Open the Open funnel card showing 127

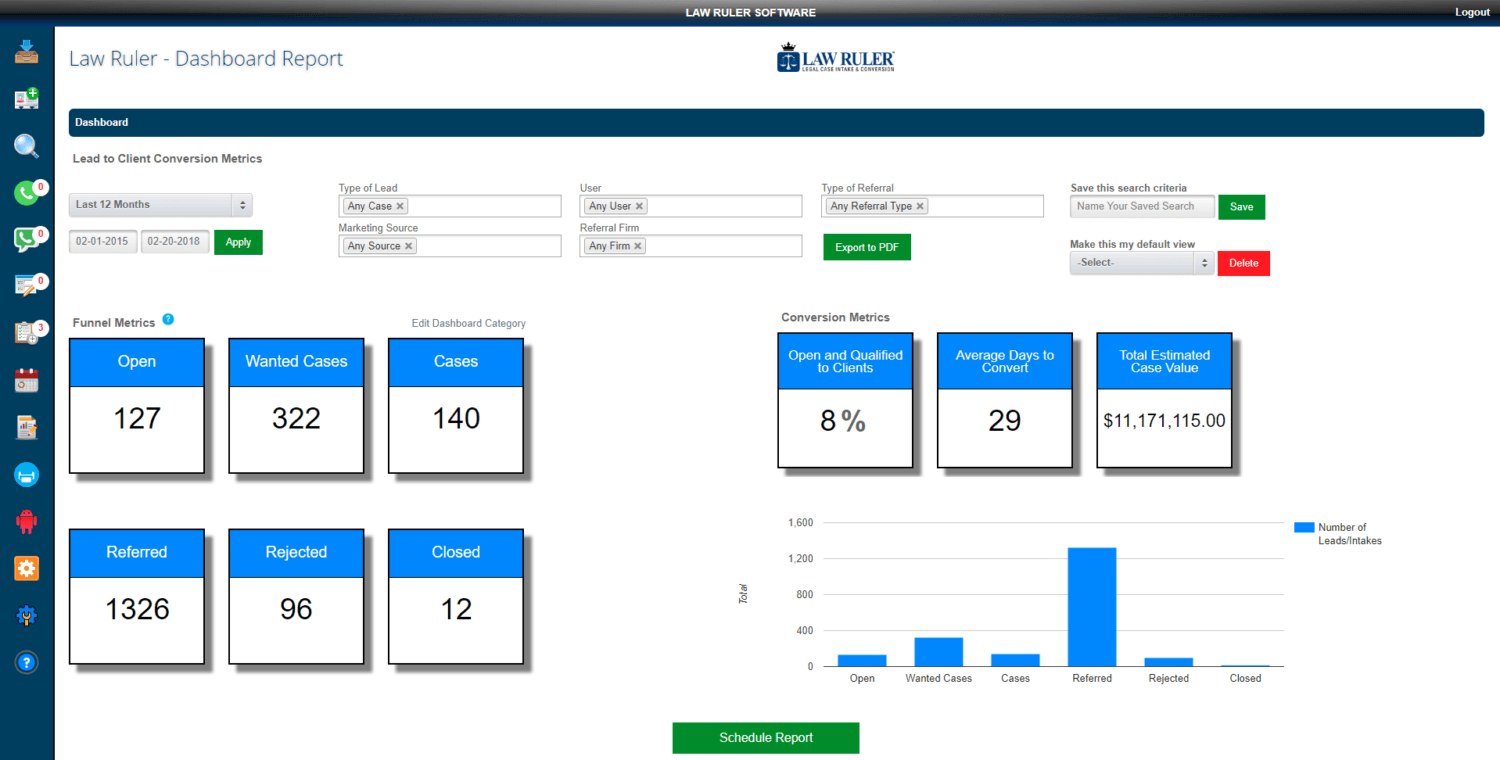pos(137,405)
